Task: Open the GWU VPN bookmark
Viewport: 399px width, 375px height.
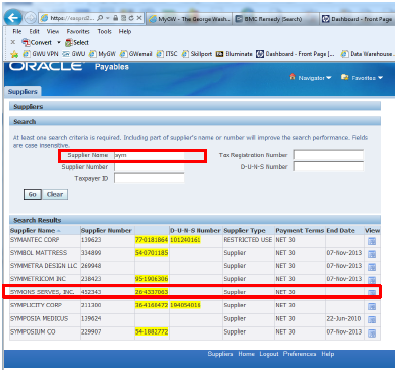Action: click(41, 54)
